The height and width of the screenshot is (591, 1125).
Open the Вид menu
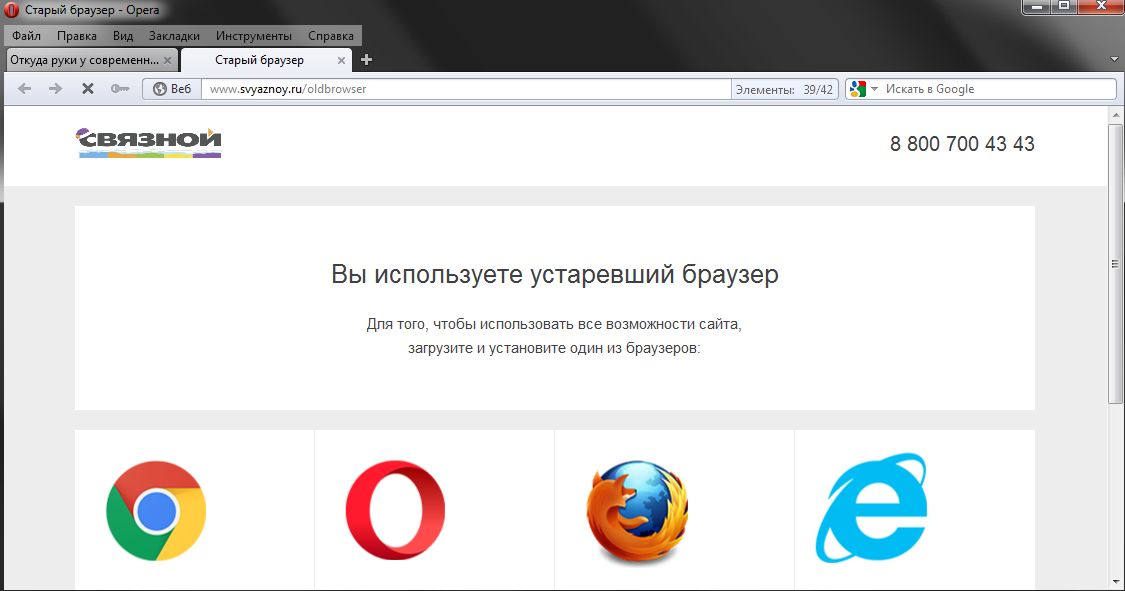[x=123, y=36]
